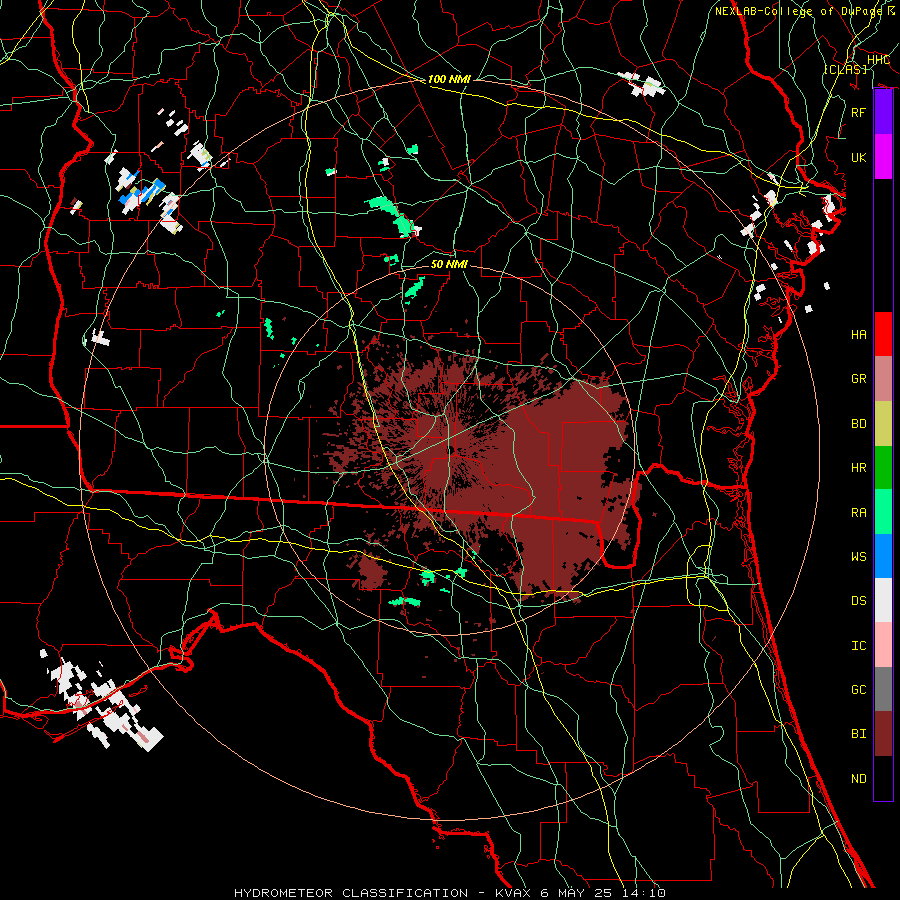Viewport: 900px width, 900px height.
Task: Click the black ND legend swatch
Action: tap(883, 778)
